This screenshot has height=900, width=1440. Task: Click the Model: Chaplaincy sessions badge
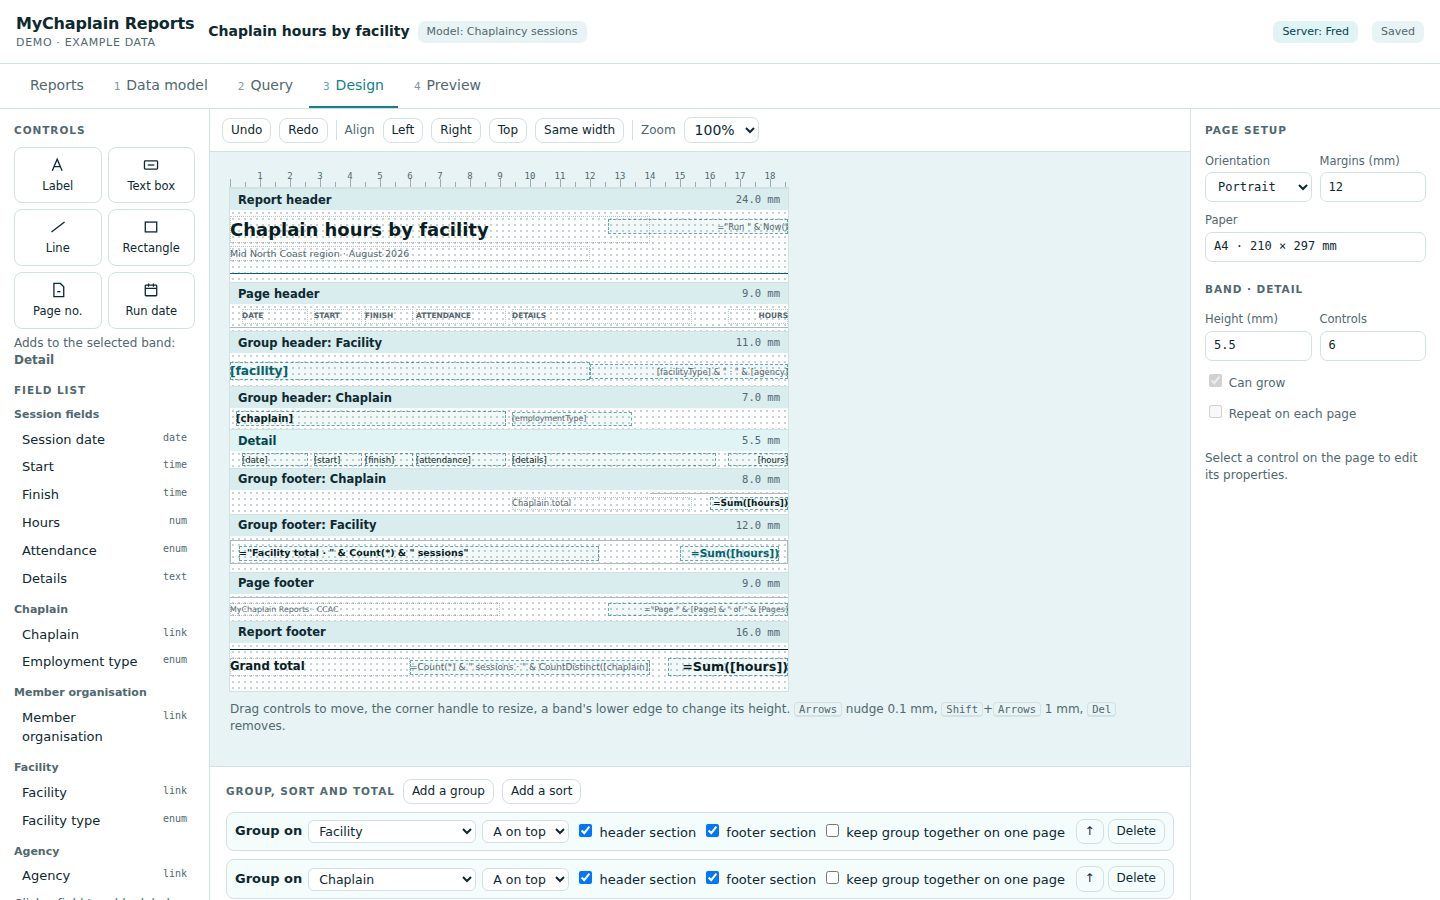(x=502, y=32)
